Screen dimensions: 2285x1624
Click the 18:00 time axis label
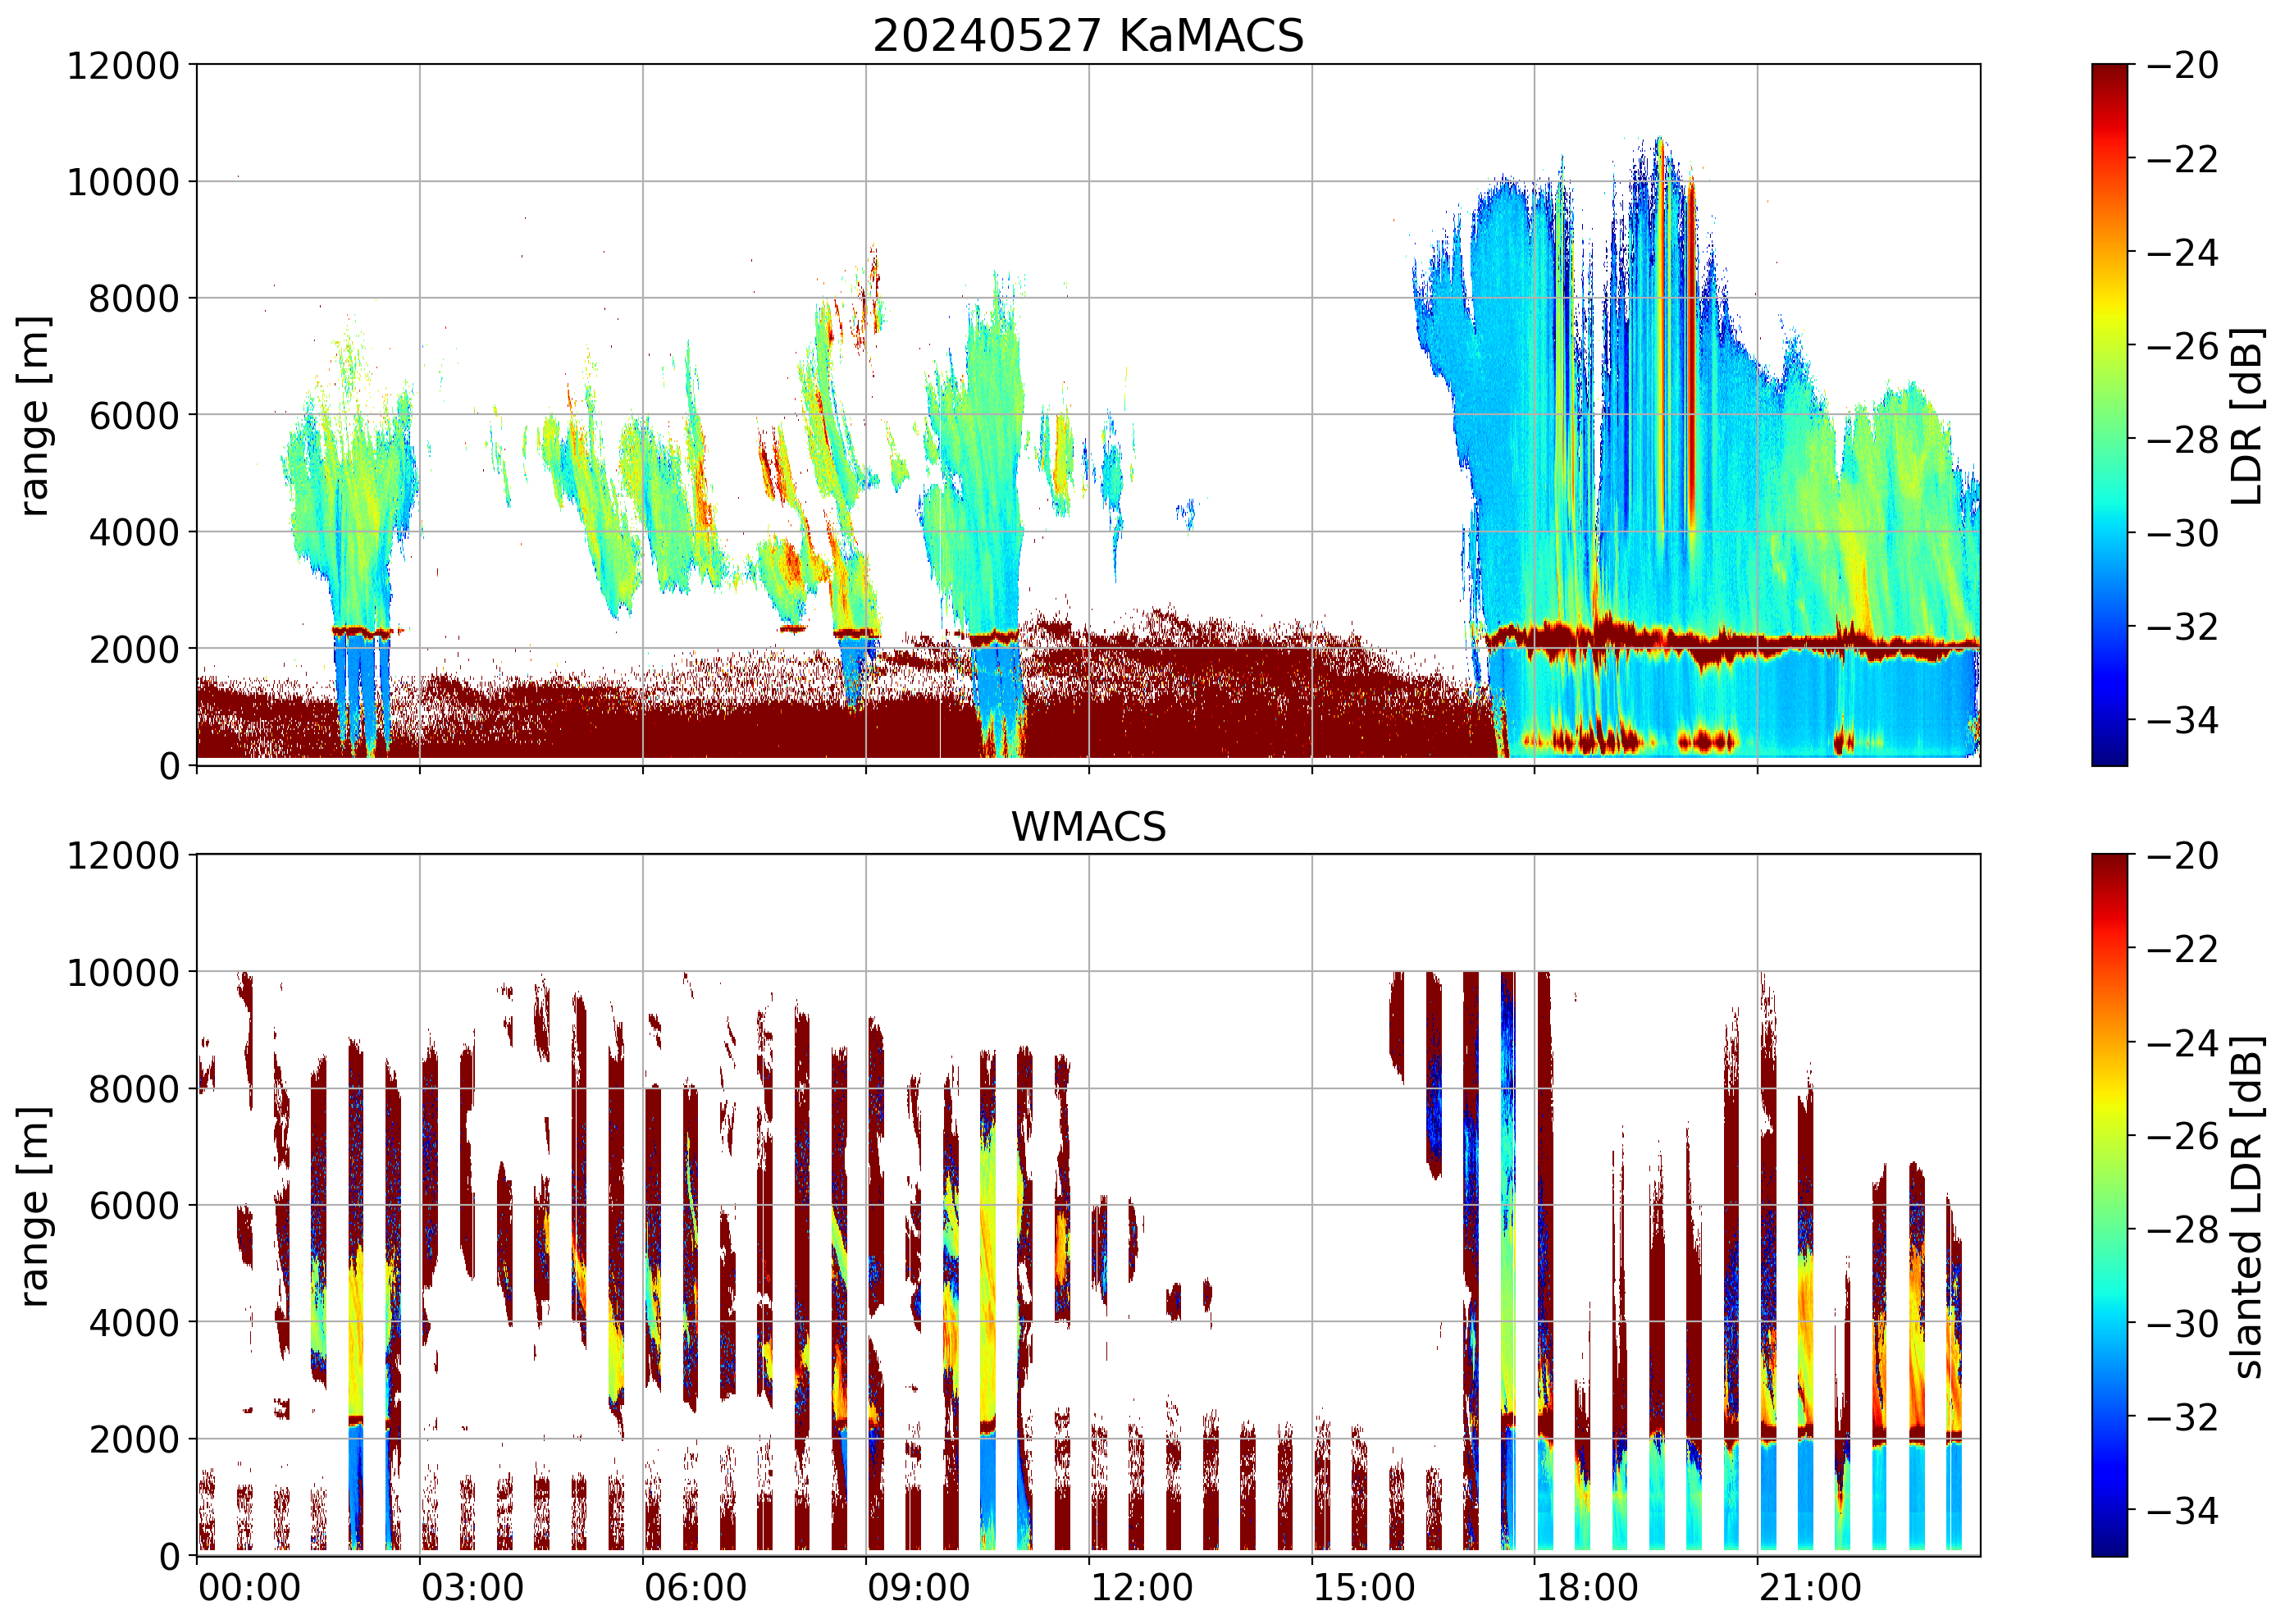(1587, 1588)
